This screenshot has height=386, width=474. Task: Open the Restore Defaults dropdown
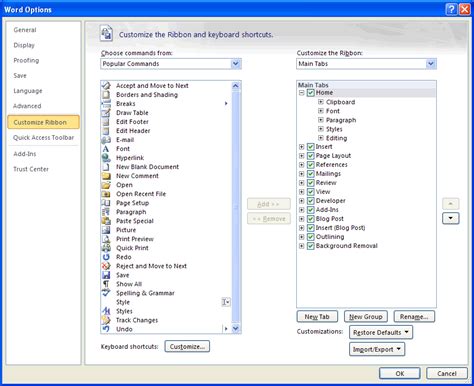(x=381, y=332)
